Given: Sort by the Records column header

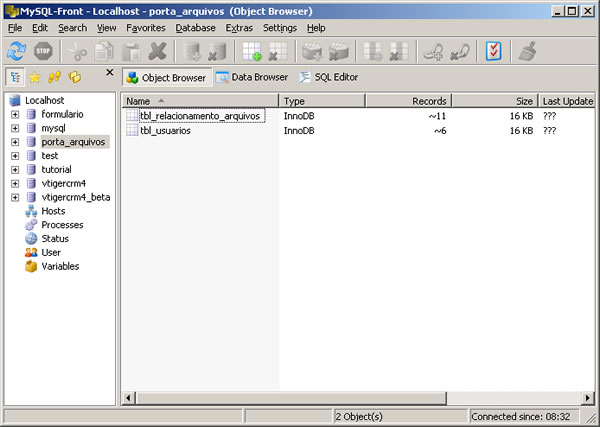Looking at the screenshot, I should 409,101.
